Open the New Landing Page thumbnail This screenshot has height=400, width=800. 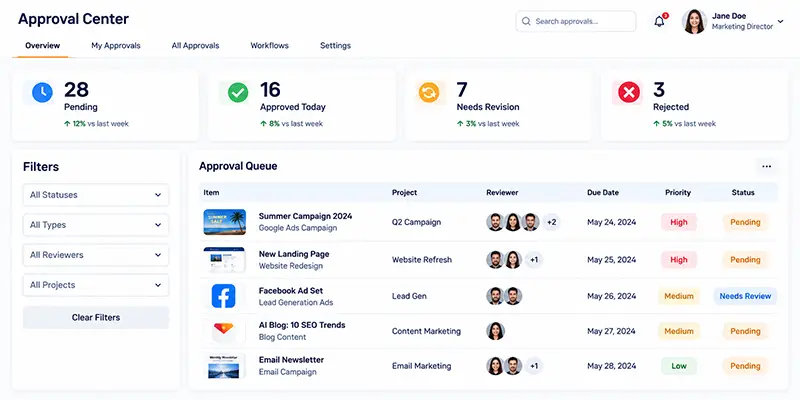[224, 260]
